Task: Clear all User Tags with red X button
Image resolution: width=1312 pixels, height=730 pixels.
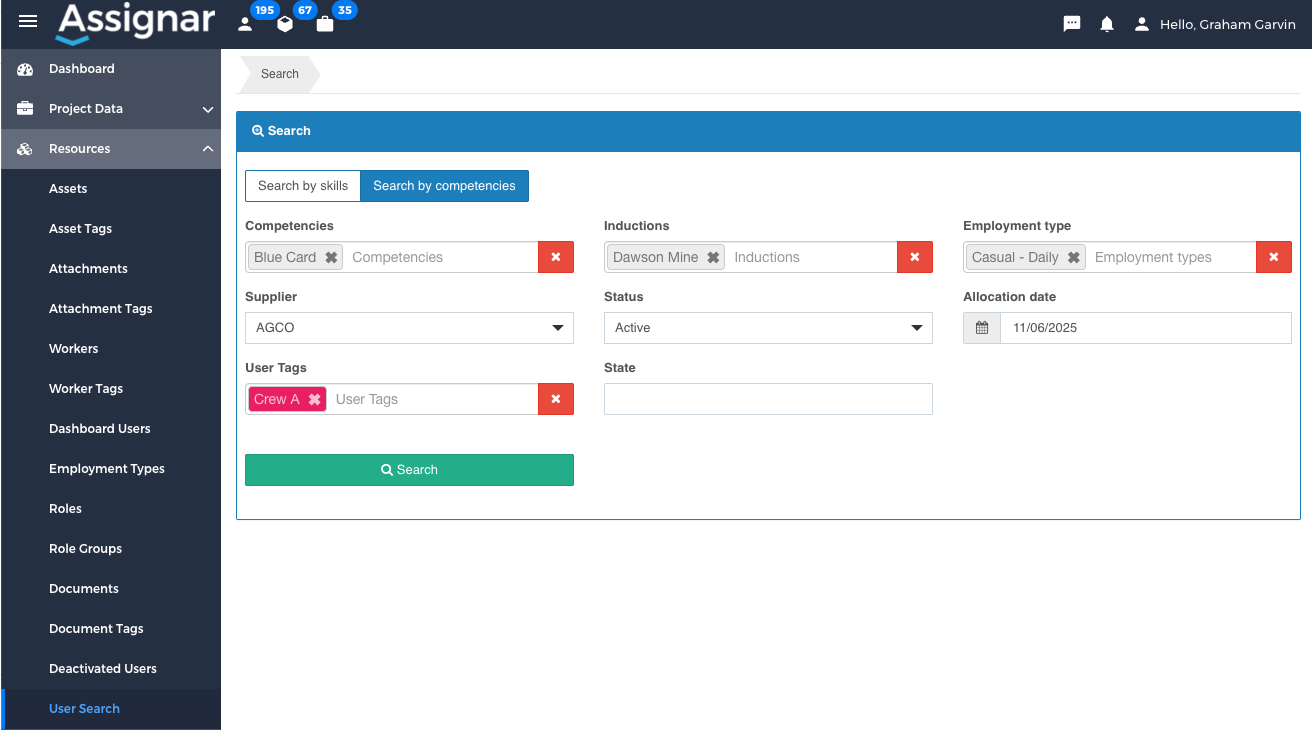Action: (556, 399)
